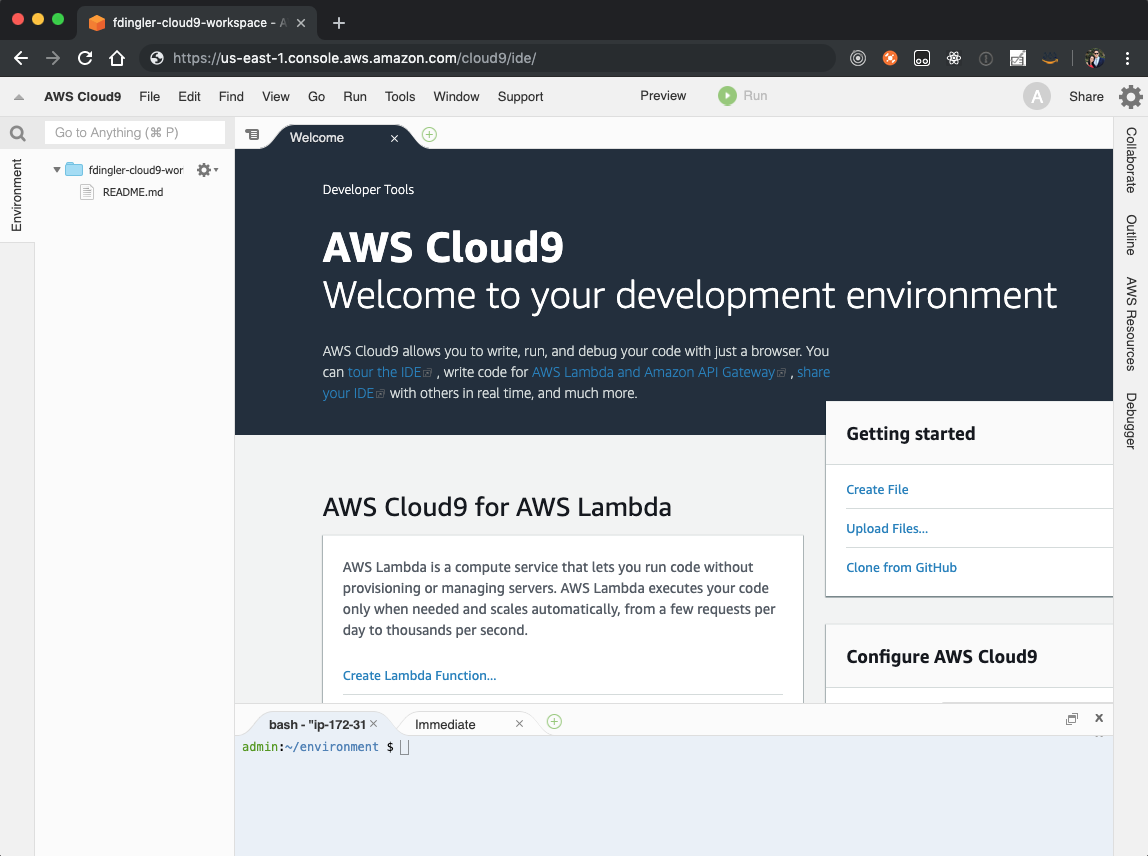Viewport: 1148px width, 856px height.
Task: Open a new browser tab
Action: [x=338, y=23]
